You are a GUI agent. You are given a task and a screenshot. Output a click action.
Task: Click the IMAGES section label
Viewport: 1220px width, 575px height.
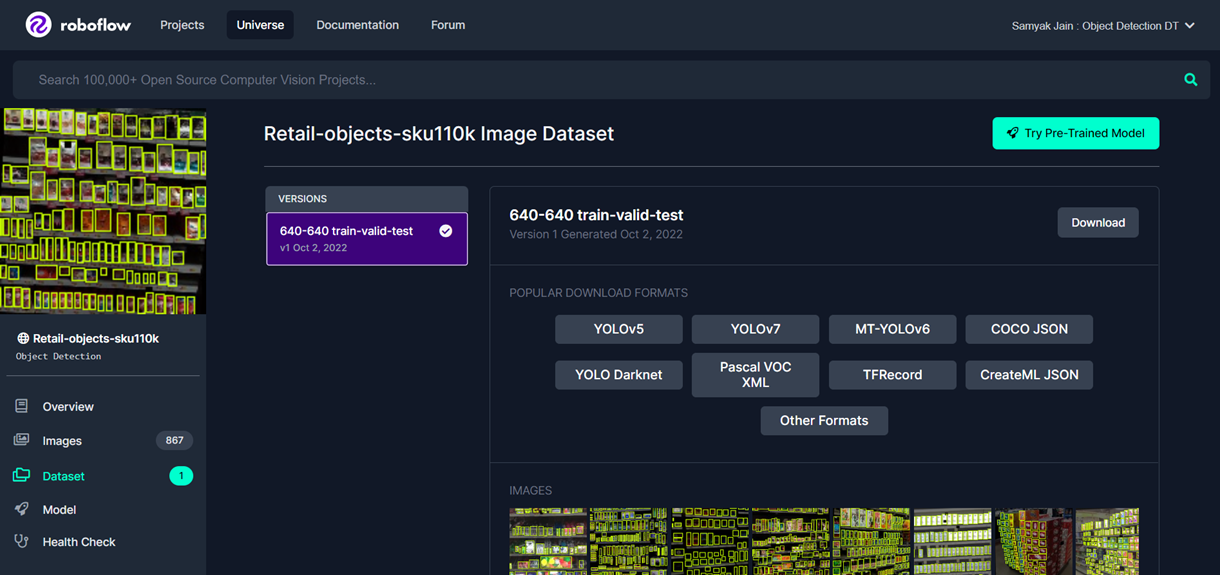click(531, 491)
